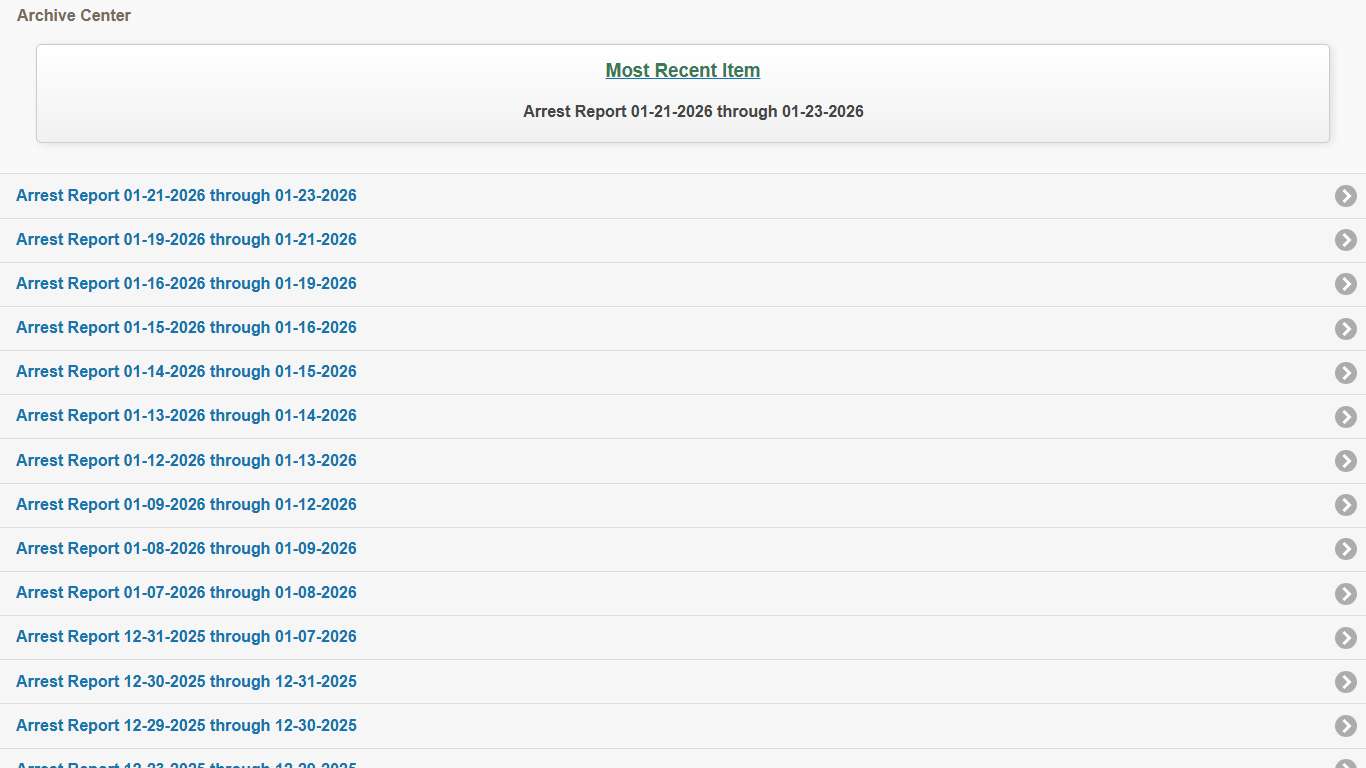The width and height of the screenshot is (1366, 768).
Task: Select Arrest Report 12-30-2025 through 12-31-2025
Action: [x=186, y=682]
